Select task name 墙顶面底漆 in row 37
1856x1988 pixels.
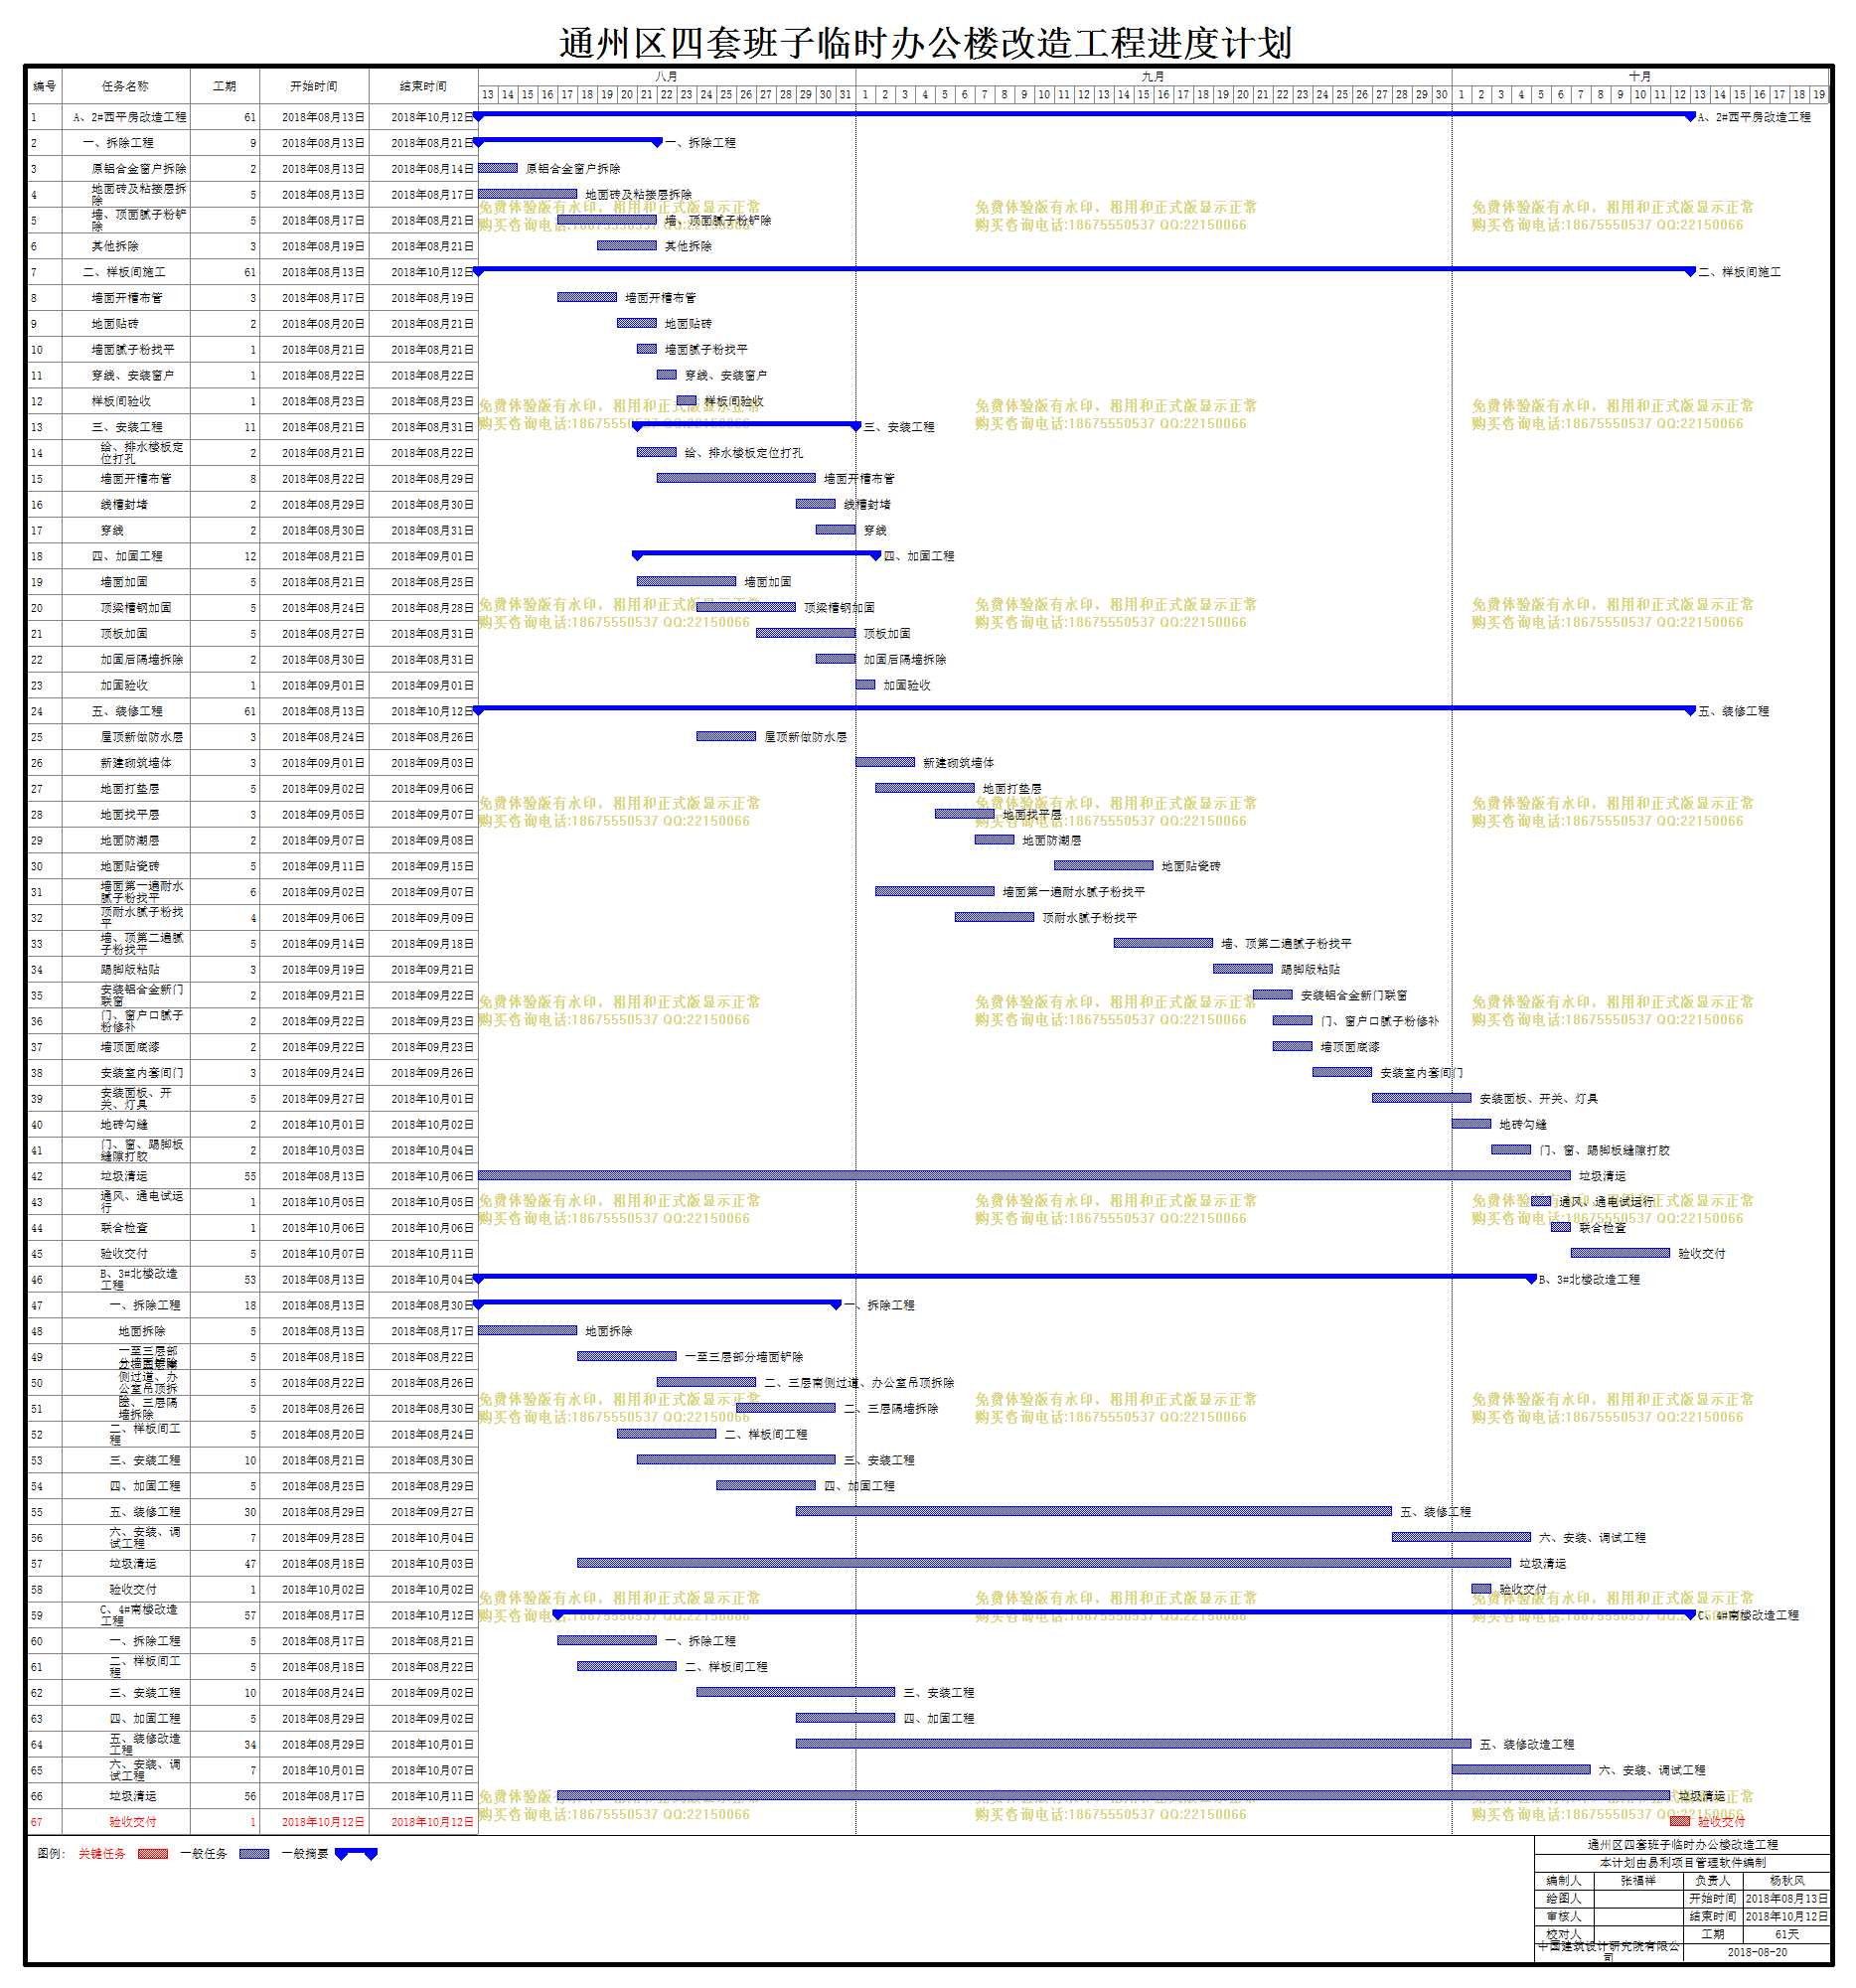tap(130, 1046)
